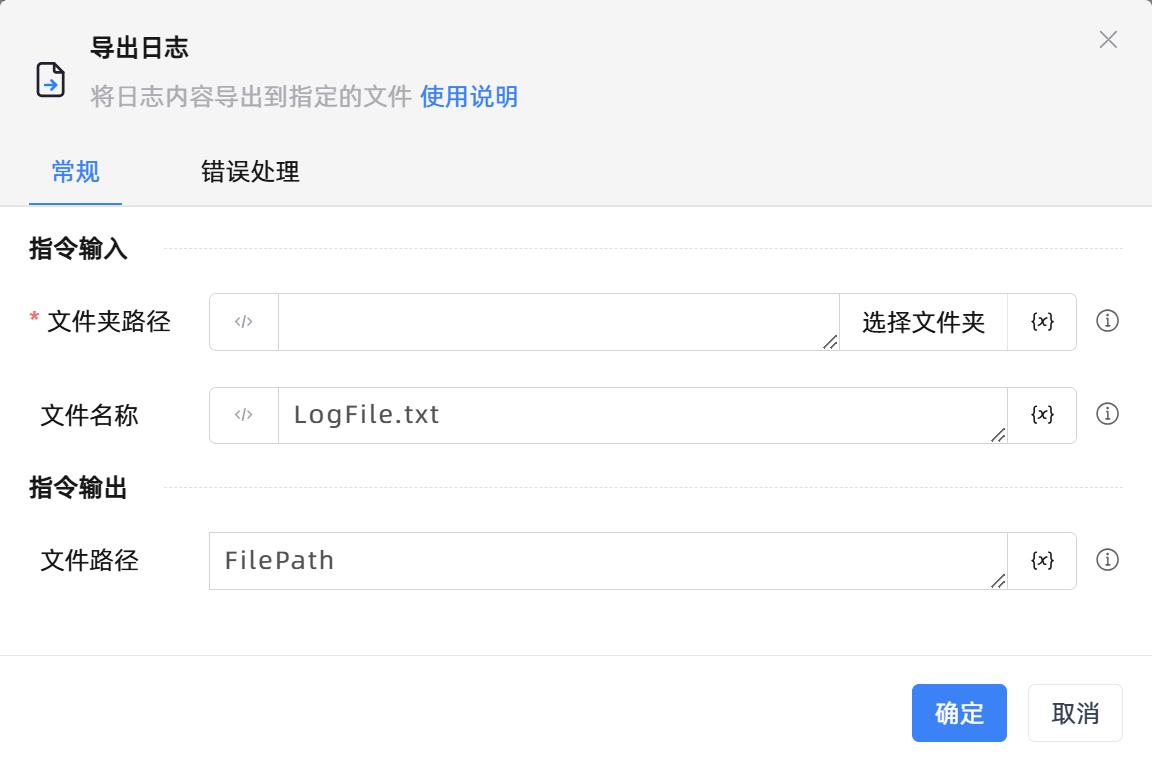Screen dimensions: 1152x770
Task: Open variable picker for 文件路径 output
Action: 1042,561
